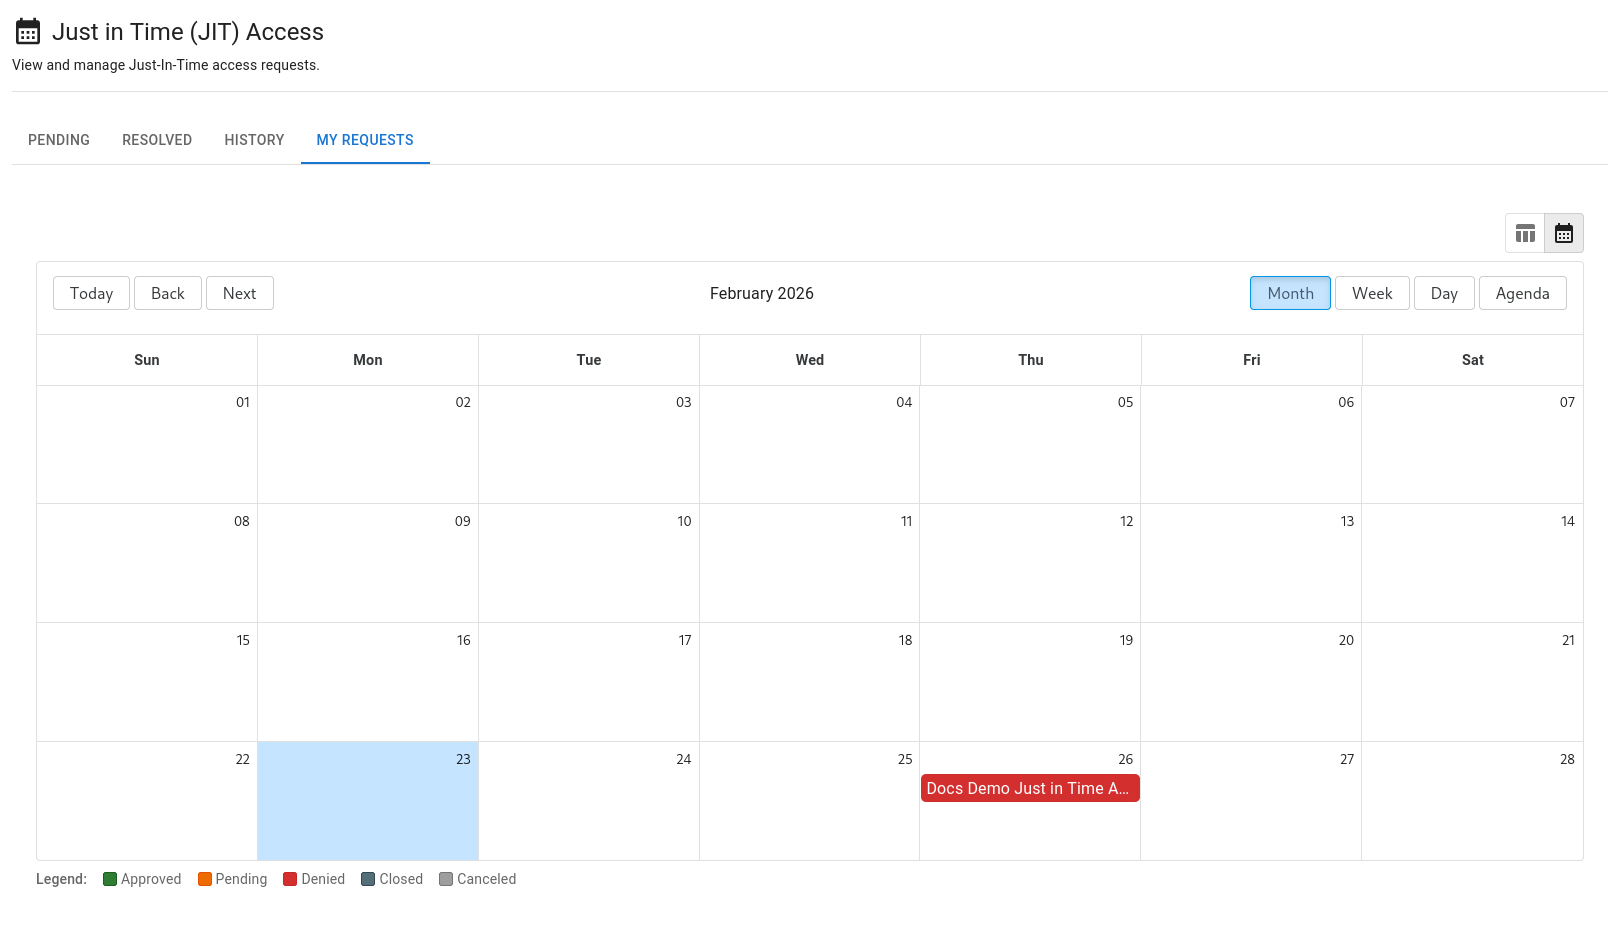Click the green Approved legend swatch
The width and height of the screenshot is (1622, 929).
(x=110, y=879)
